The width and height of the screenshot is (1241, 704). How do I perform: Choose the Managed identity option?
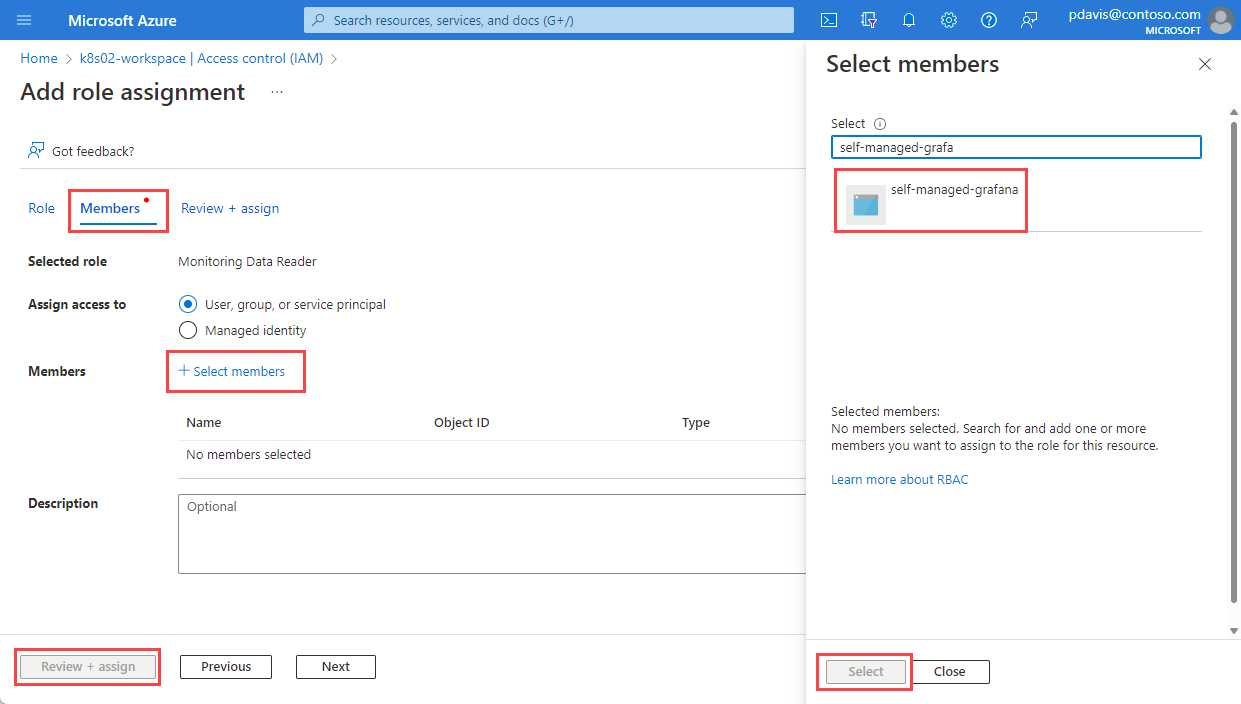(x=187, y=330)
